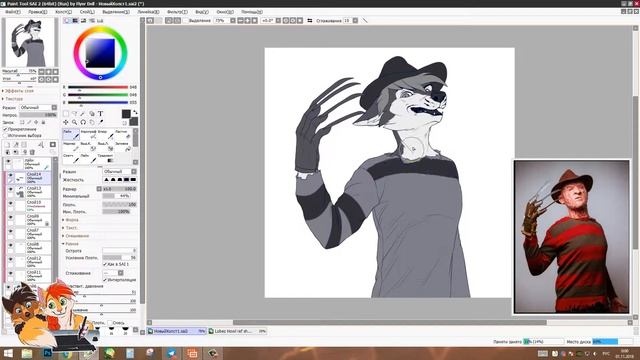Hide layer Слой13
Image resolution: width=640 pixels, height=360 pixels.
11,190
